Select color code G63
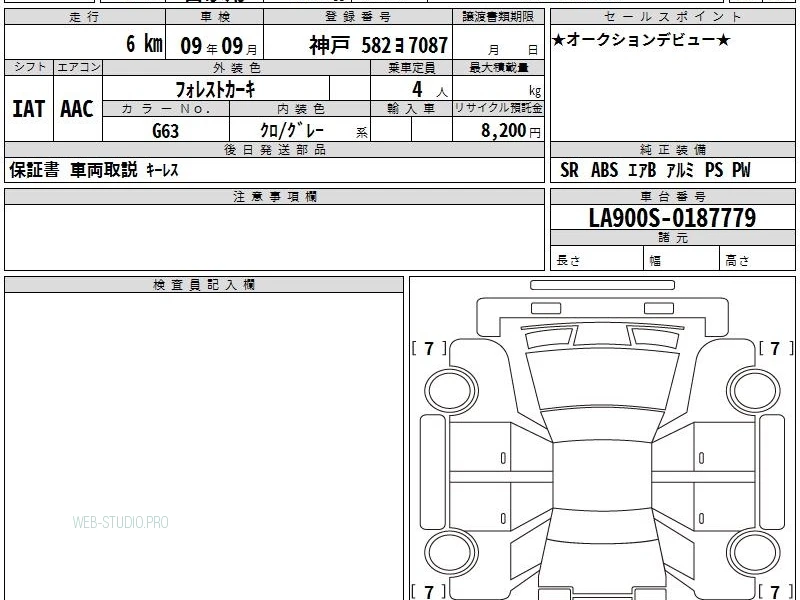Viewport: 800px width, 600px height. pyautogui.click(x=166, y=131)
